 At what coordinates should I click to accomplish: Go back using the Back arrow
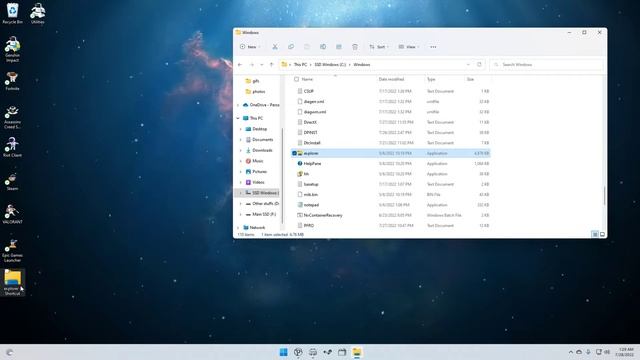tap(240, 64)
